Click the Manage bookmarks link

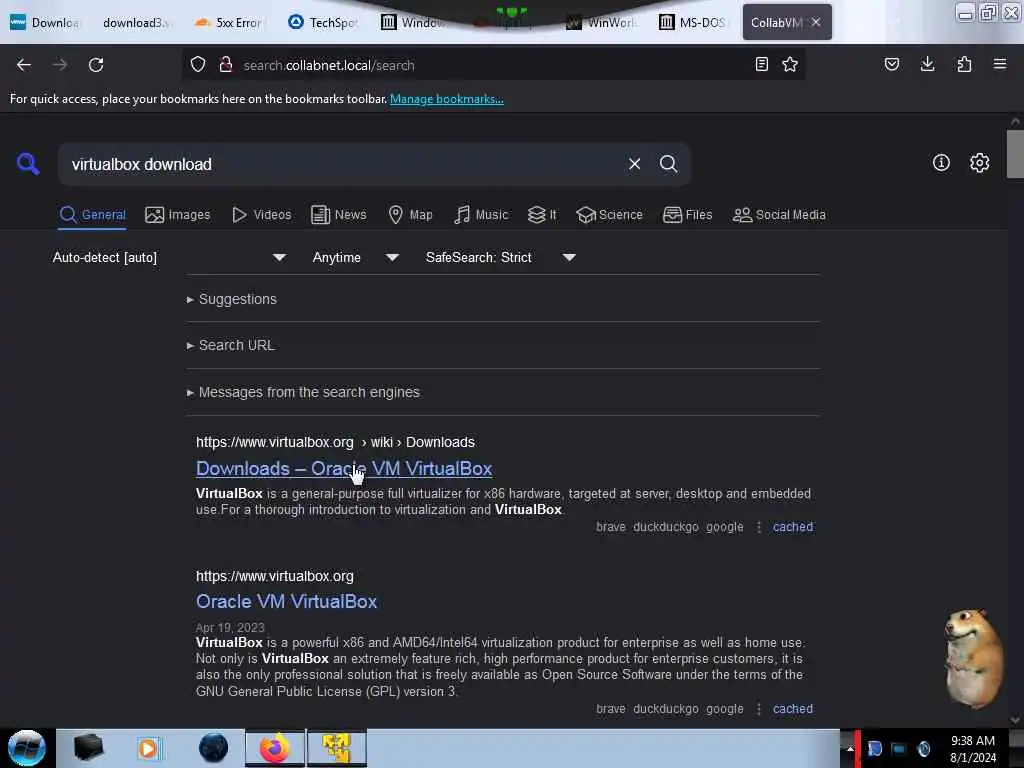click(x=447, y=99)
